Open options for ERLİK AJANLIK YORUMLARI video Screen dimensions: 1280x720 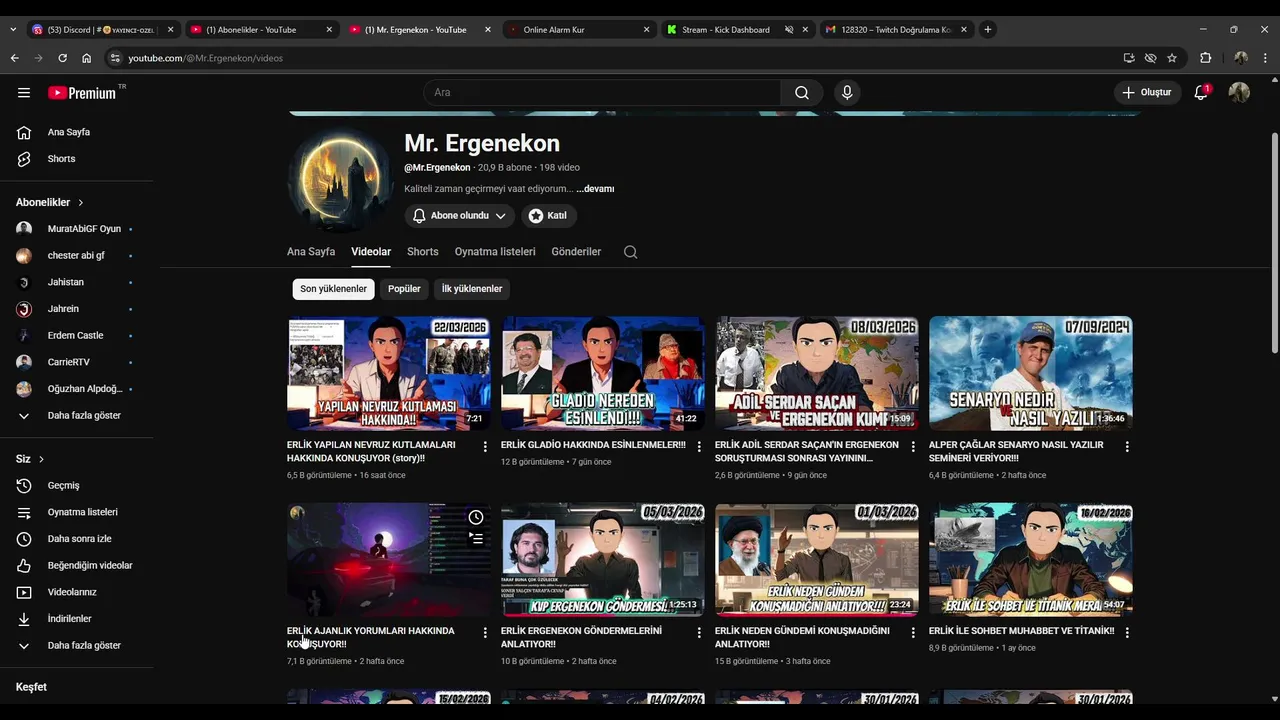click(x=485, y=633)
